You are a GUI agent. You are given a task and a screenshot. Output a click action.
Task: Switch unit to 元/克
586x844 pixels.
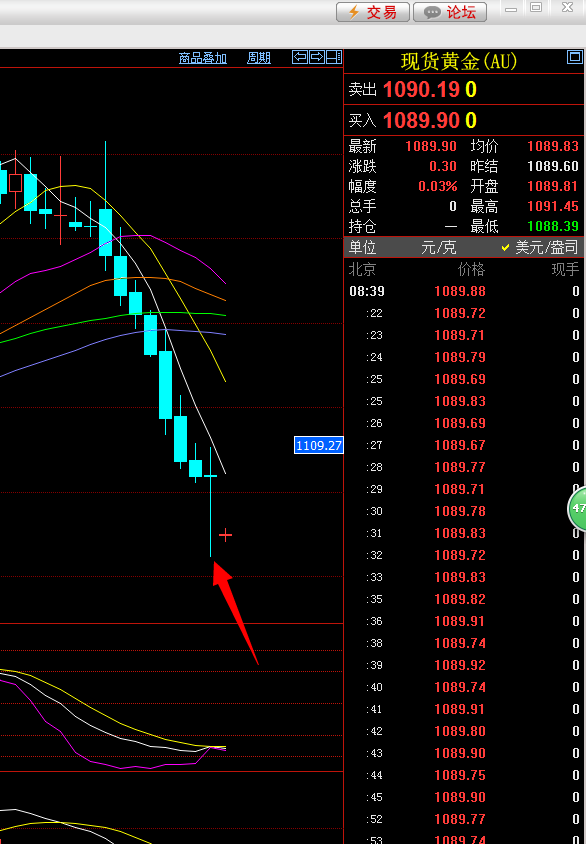point(439,248)
